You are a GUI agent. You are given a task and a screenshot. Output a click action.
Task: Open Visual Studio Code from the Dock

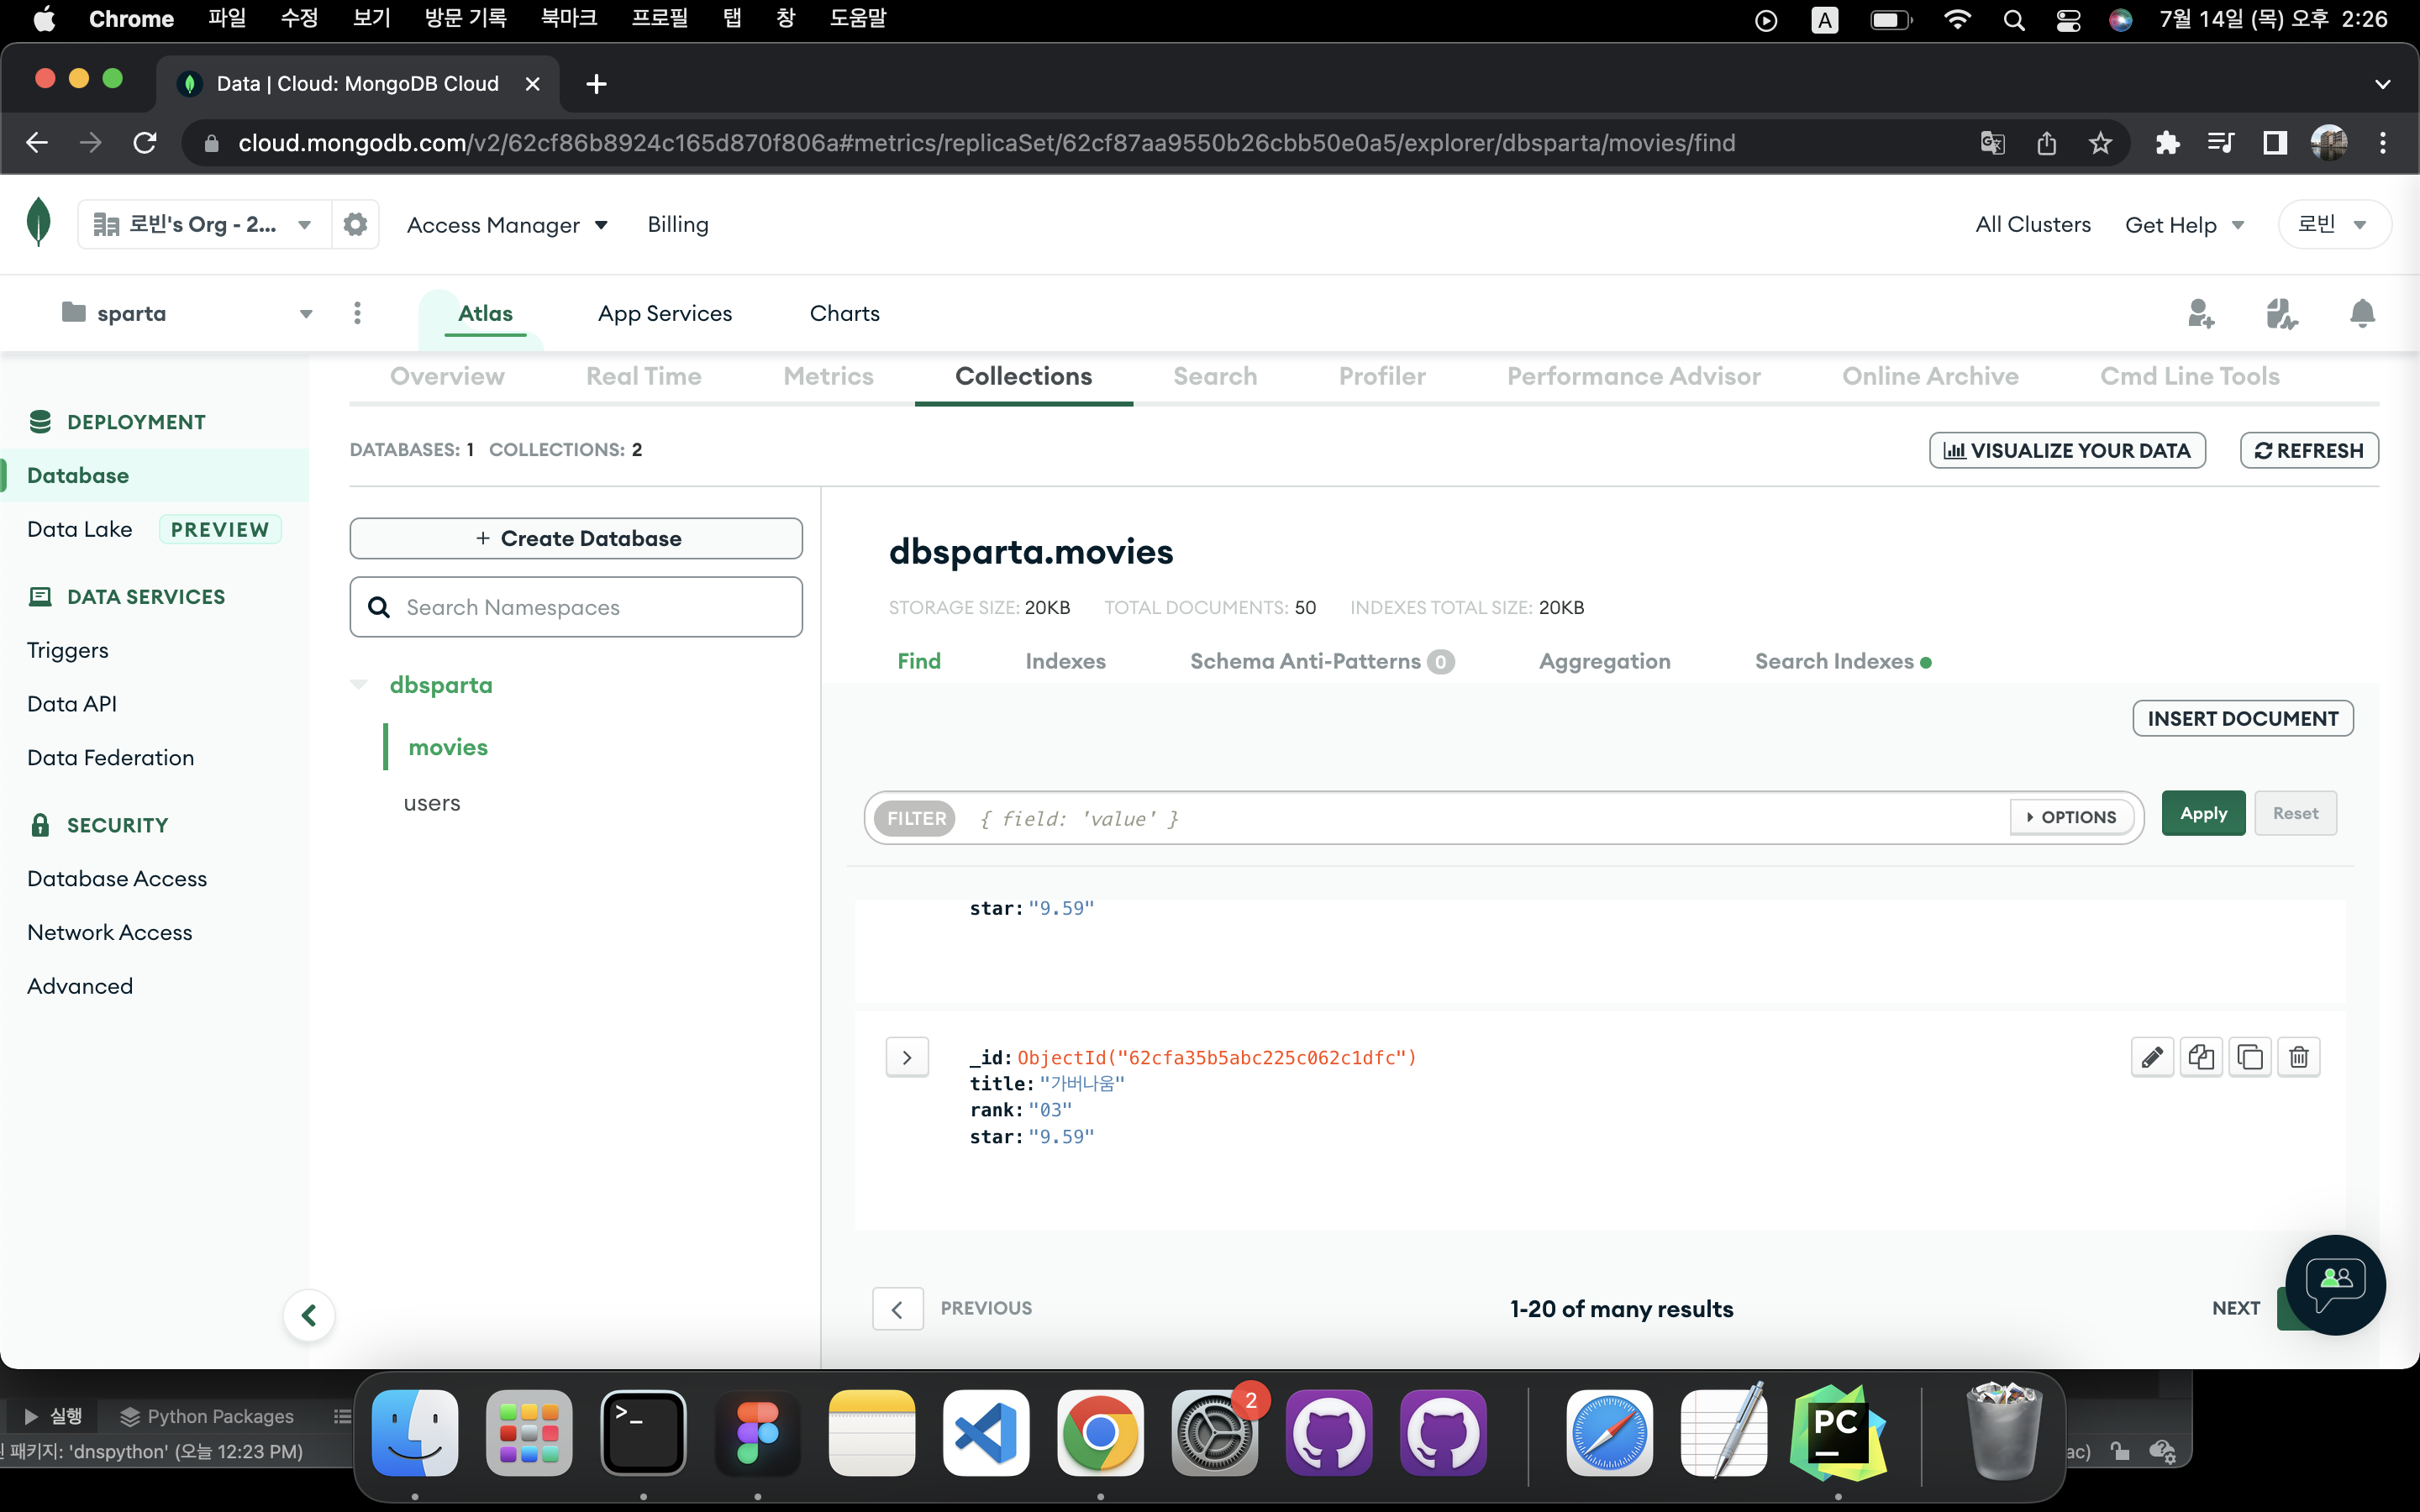coord(986,1432)
